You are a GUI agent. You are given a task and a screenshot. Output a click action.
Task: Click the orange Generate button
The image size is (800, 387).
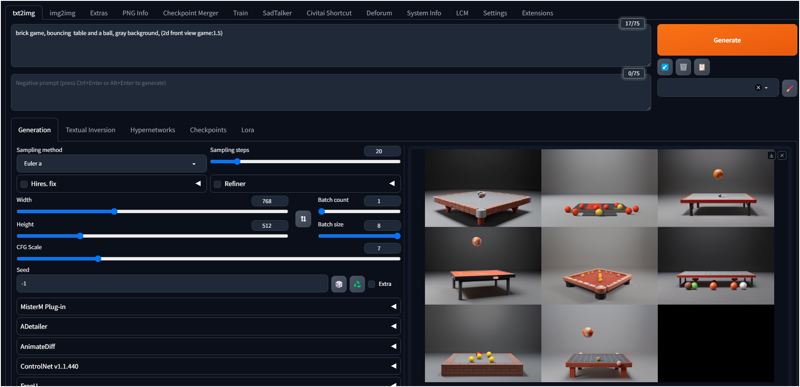(727, 40)
